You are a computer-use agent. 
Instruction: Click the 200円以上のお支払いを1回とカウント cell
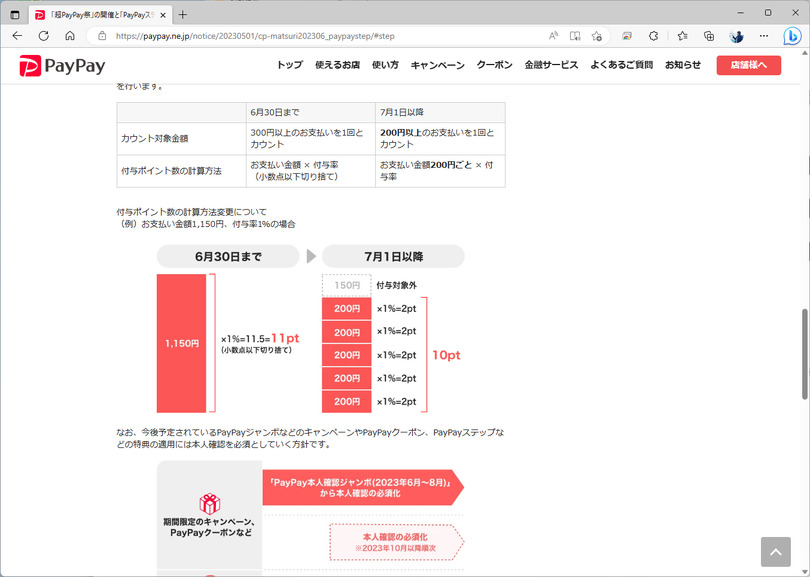tap(440, 138)
